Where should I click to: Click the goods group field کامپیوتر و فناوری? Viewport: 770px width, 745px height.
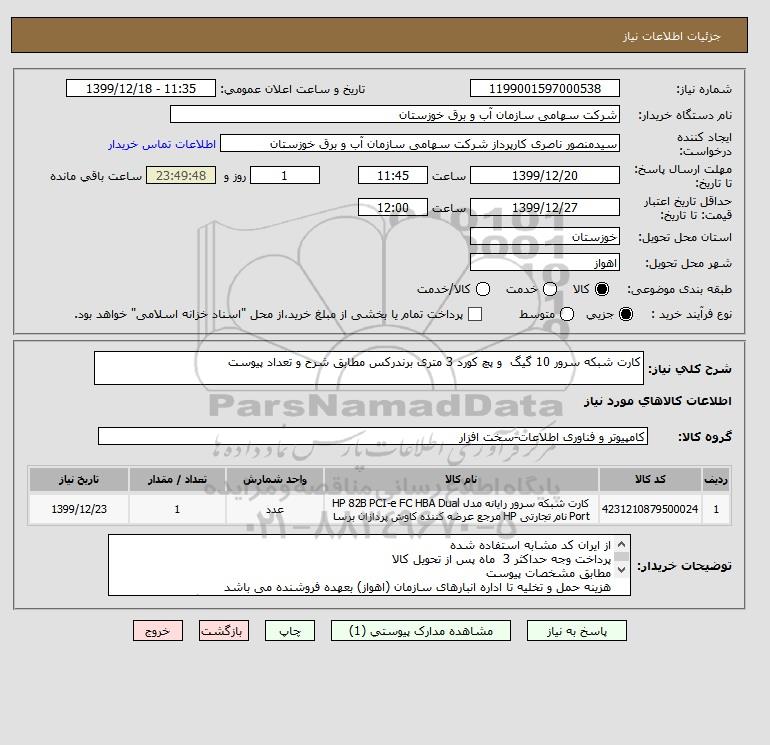click(x=373, y=436)
